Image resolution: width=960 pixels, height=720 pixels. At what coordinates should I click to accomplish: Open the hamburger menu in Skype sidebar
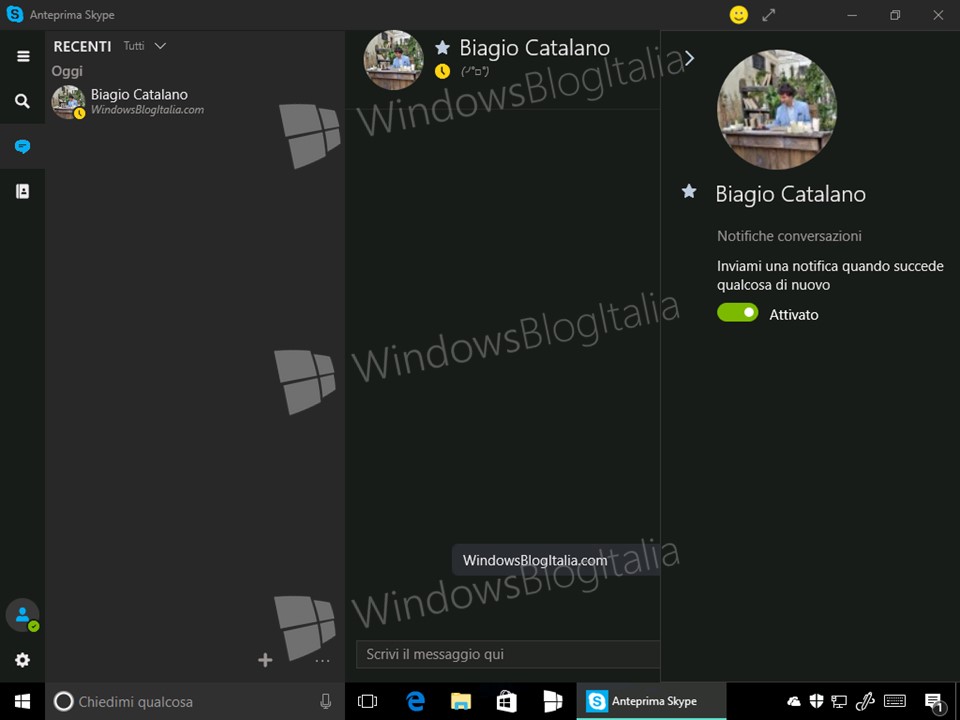click(x=23, y=56)
